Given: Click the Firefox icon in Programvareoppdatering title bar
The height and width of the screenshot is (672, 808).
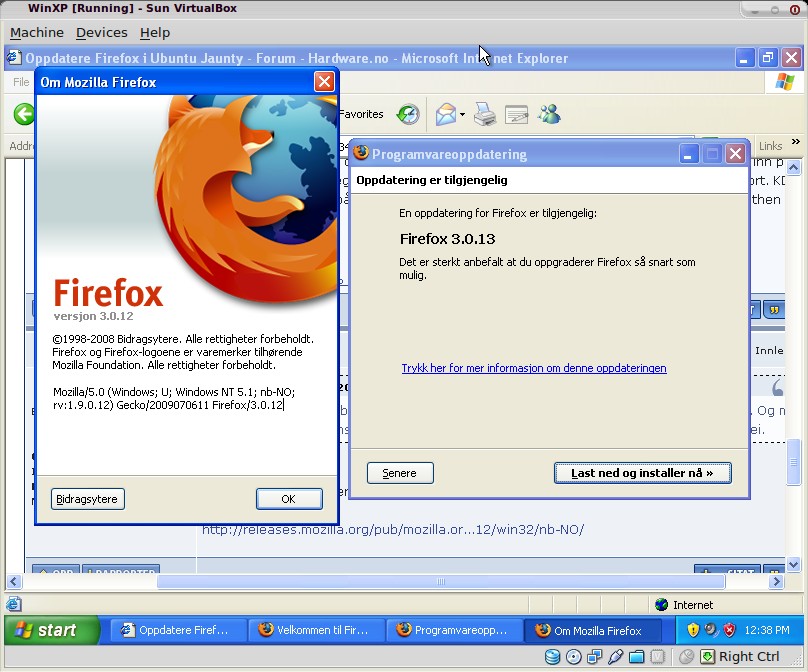Looking at the screenshot, I should (x=361, y=153).
